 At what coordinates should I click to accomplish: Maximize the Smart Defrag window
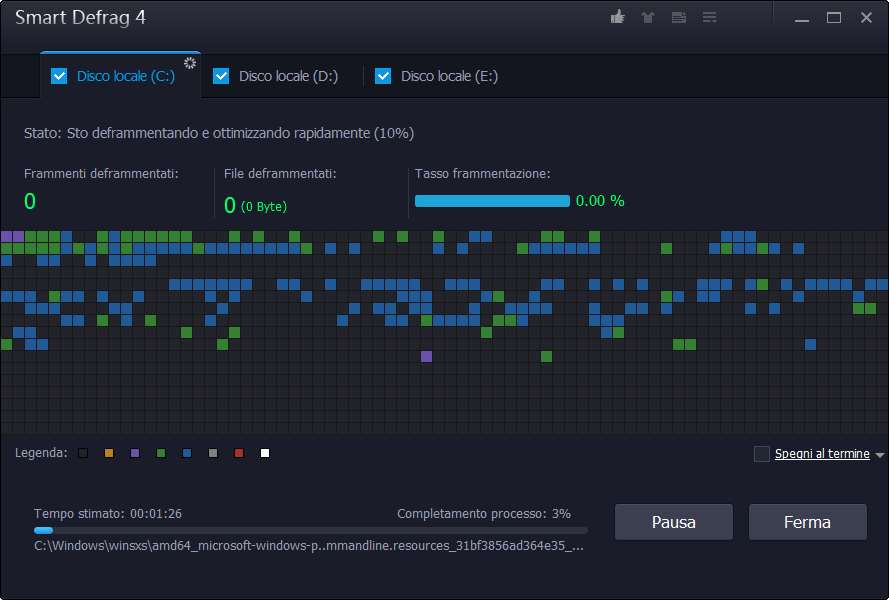834,18
